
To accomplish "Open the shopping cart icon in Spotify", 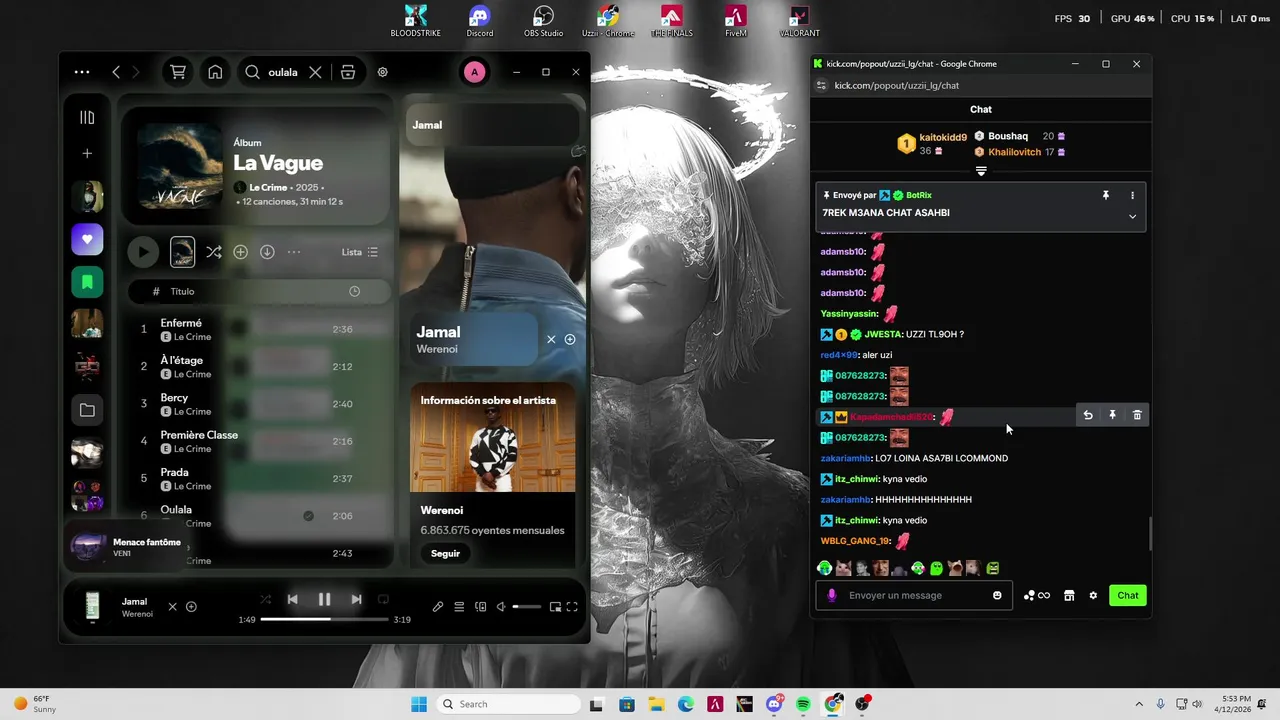I will tap(178, 72).
